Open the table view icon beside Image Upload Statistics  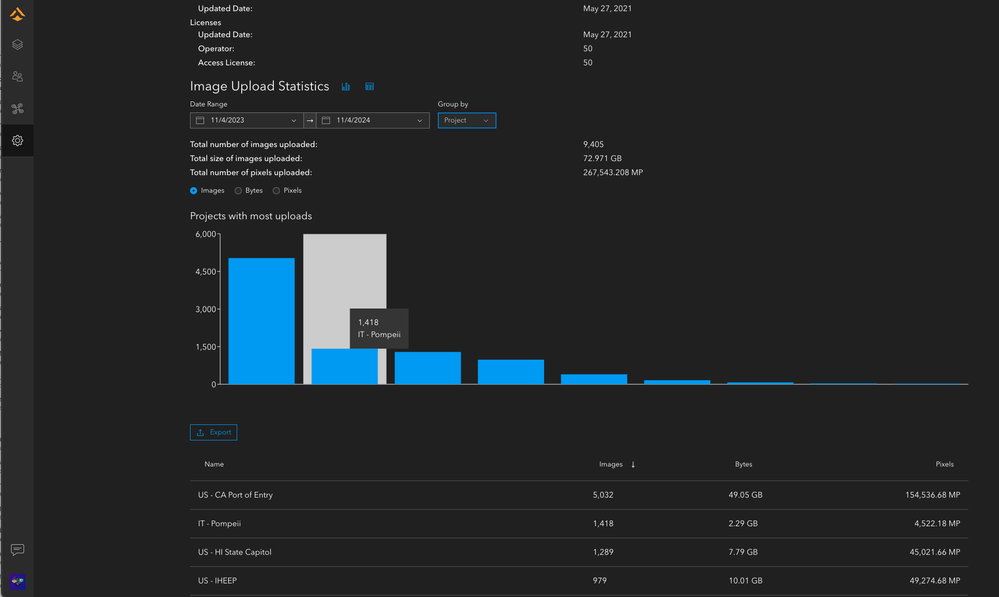[x=369, y=86]
